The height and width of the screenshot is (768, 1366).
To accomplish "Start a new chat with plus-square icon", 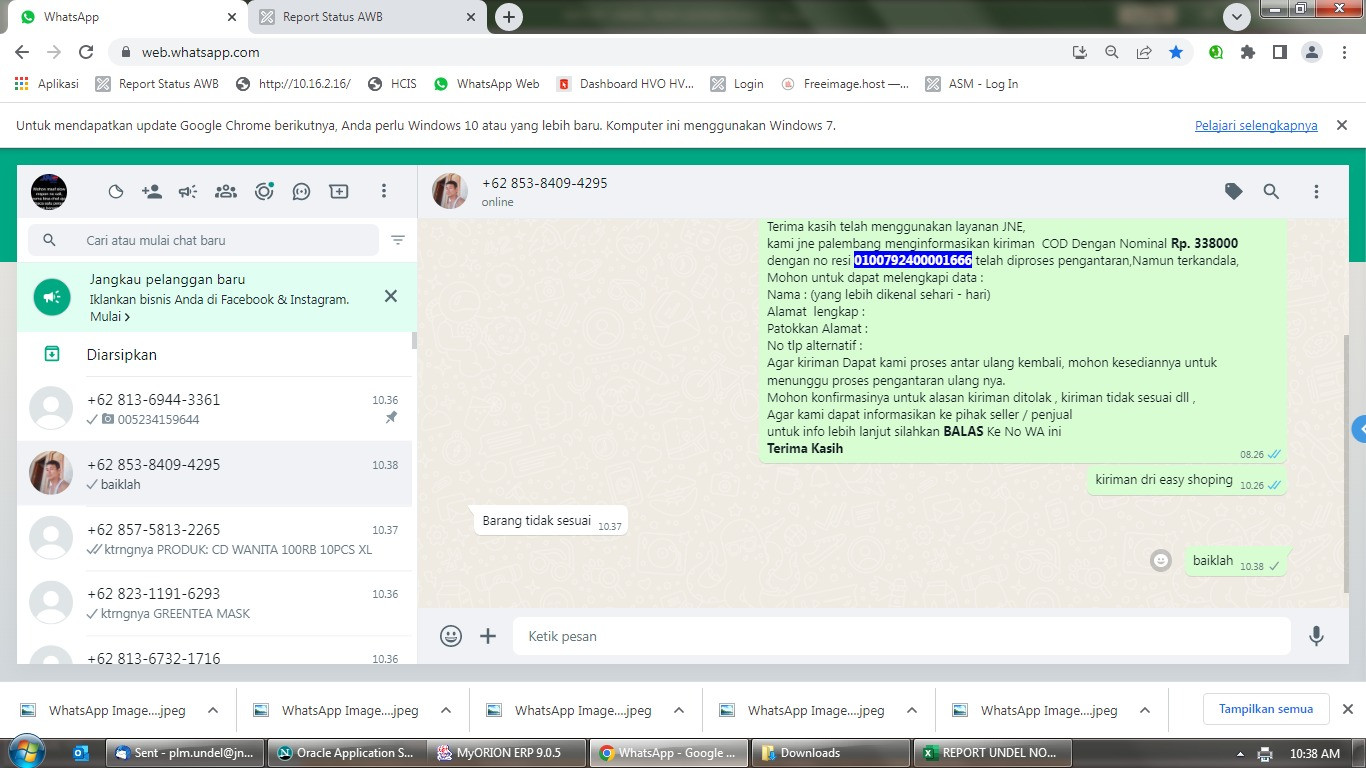I will point(339,191).
